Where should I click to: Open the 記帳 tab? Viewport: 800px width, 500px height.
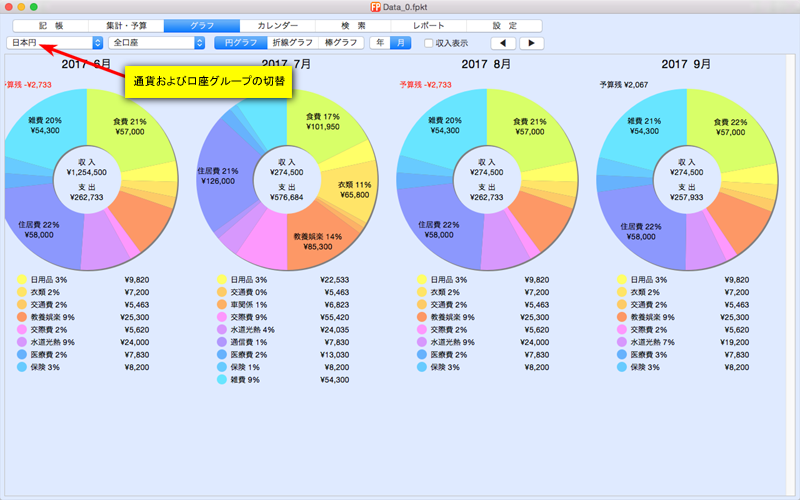[x=51, y=26]
